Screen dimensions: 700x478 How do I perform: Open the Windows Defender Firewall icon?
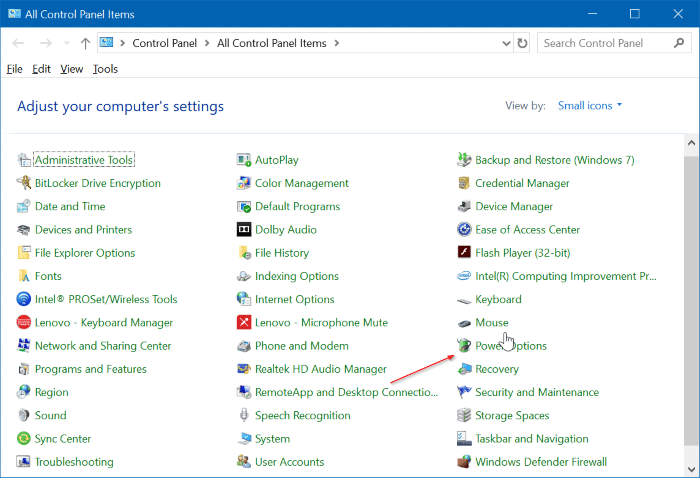point(464,461)
